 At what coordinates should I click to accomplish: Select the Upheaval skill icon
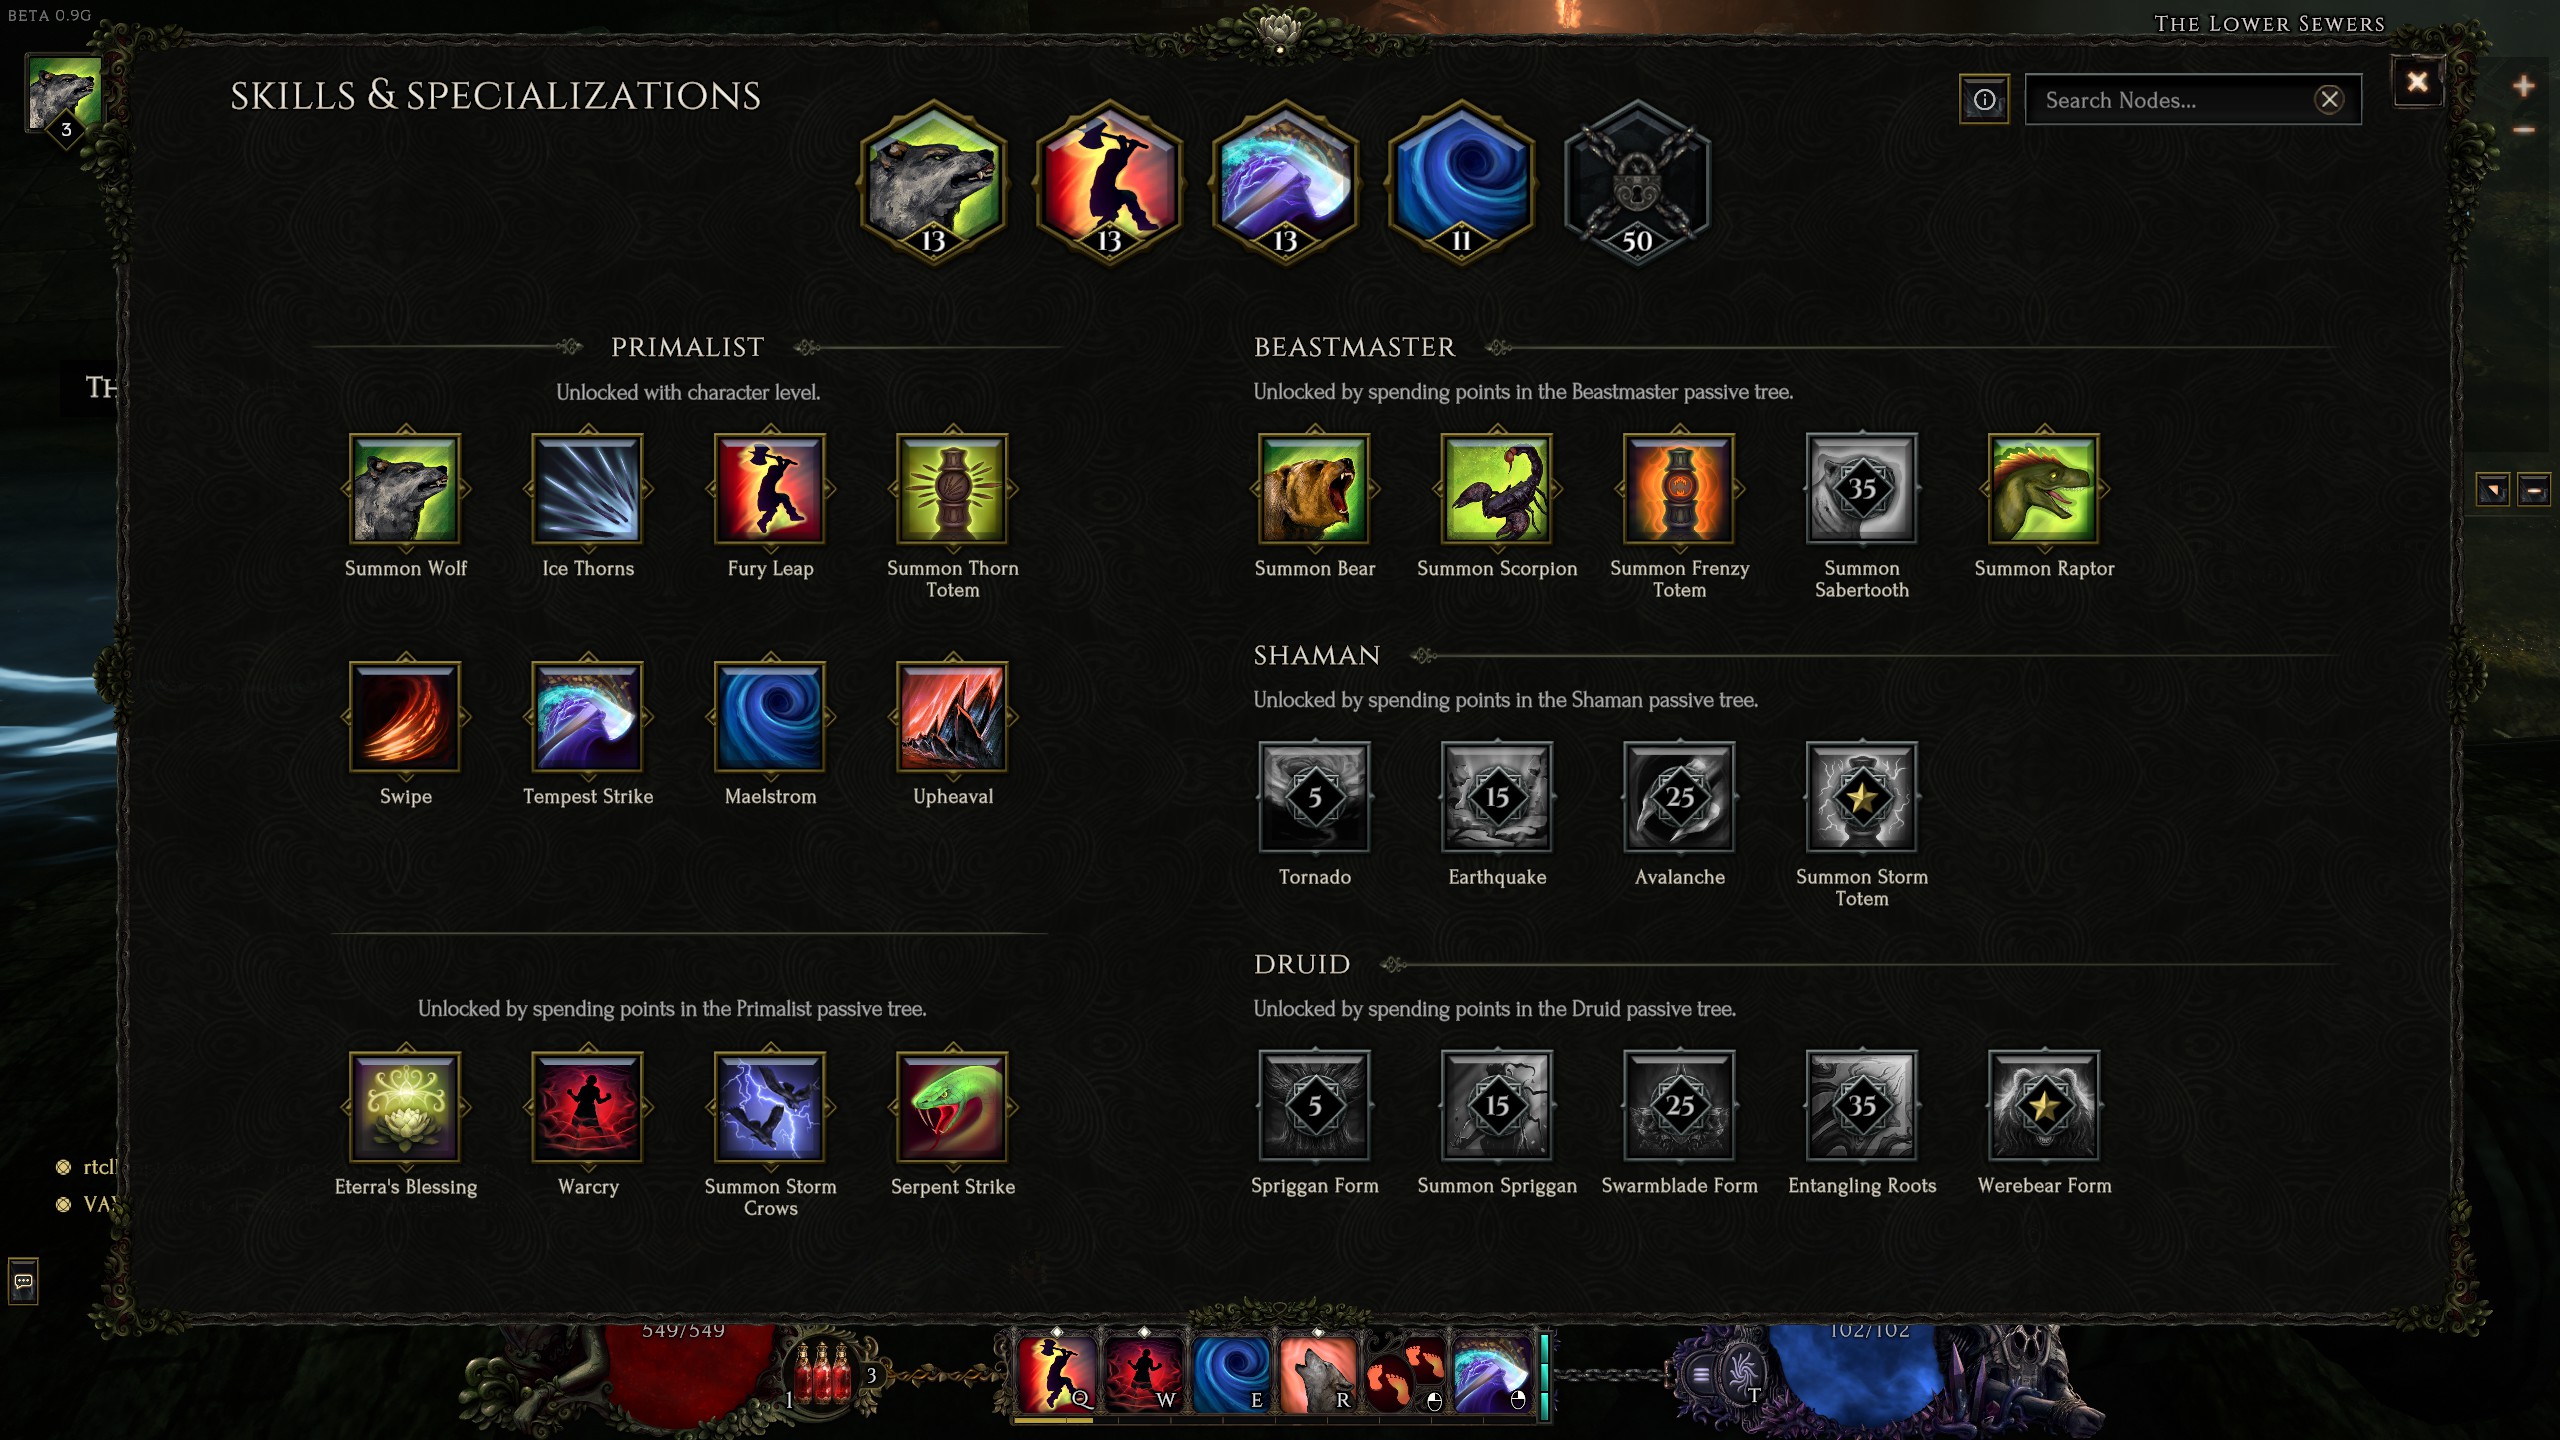[x=953, y=717]
